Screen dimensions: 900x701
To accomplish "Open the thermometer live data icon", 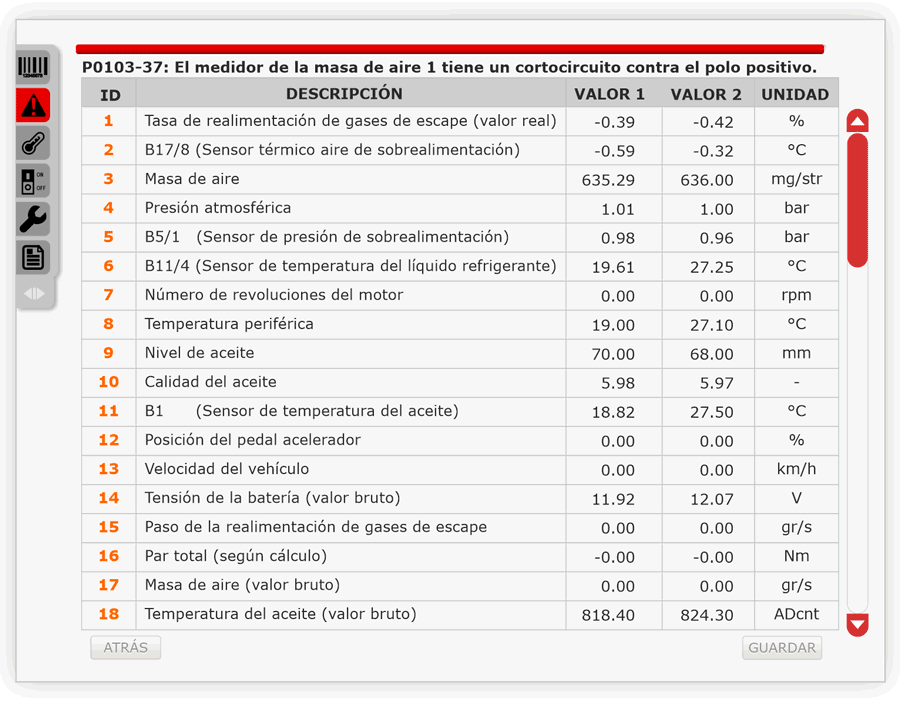I will (33, 143).
